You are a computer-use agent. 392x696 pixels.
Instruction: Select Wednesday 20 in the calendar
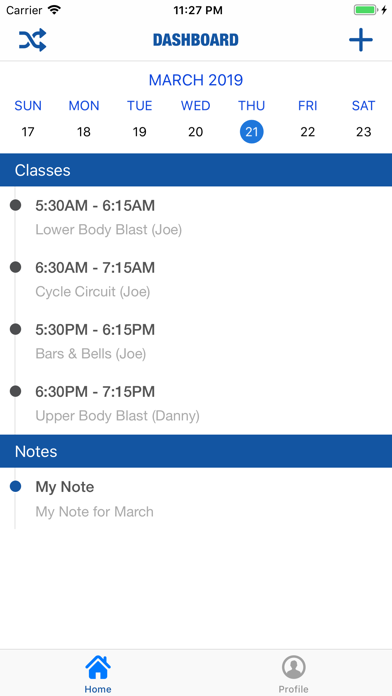[x=196, y=132]
